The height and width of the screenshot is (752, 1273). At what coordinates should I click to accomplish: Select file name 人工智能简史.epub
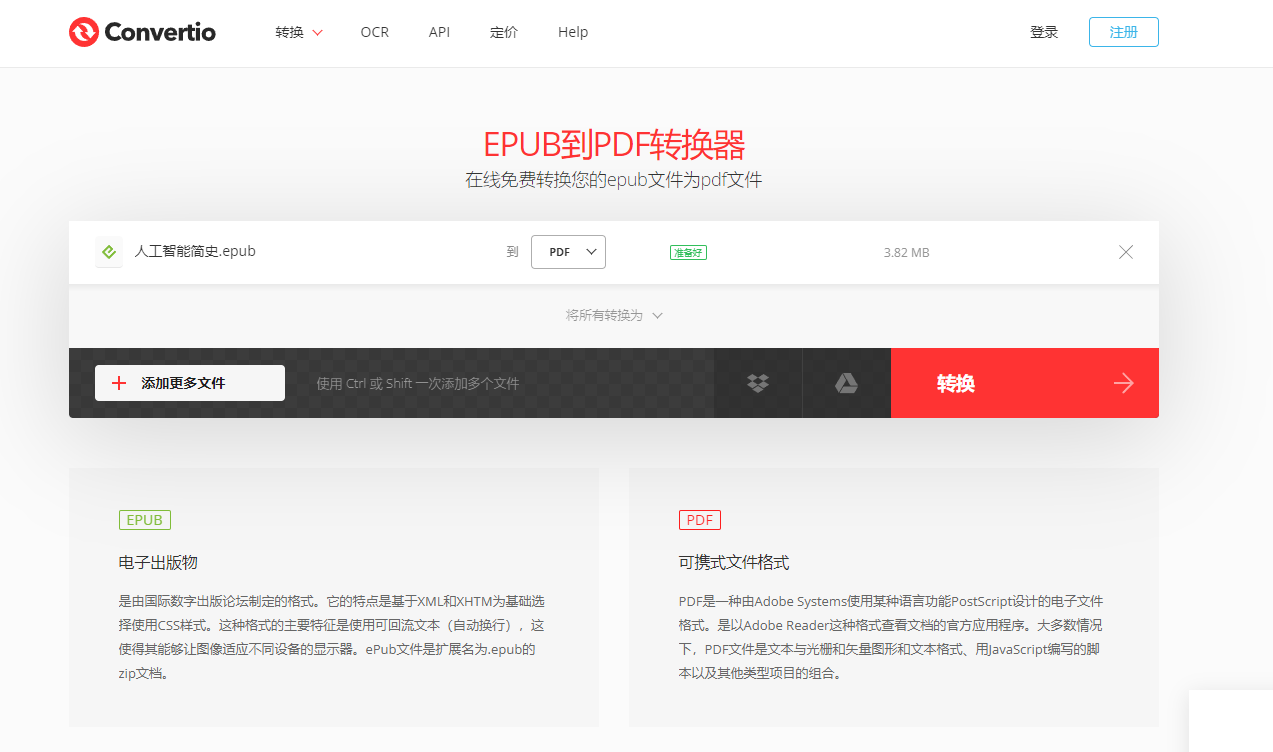click(195, 251)
